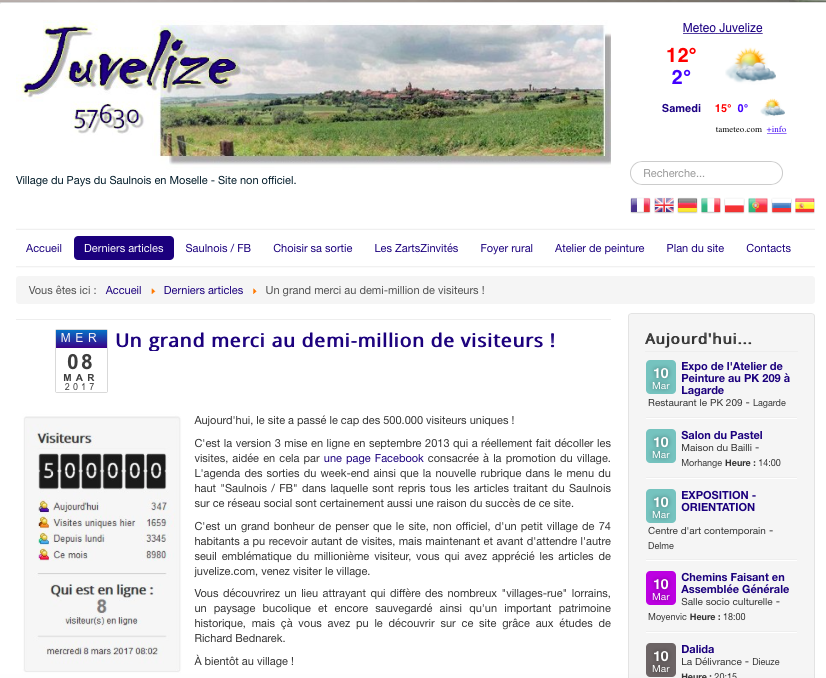
Task: Open Expo de l'Atelier de Peinture event
Action: 735,378
